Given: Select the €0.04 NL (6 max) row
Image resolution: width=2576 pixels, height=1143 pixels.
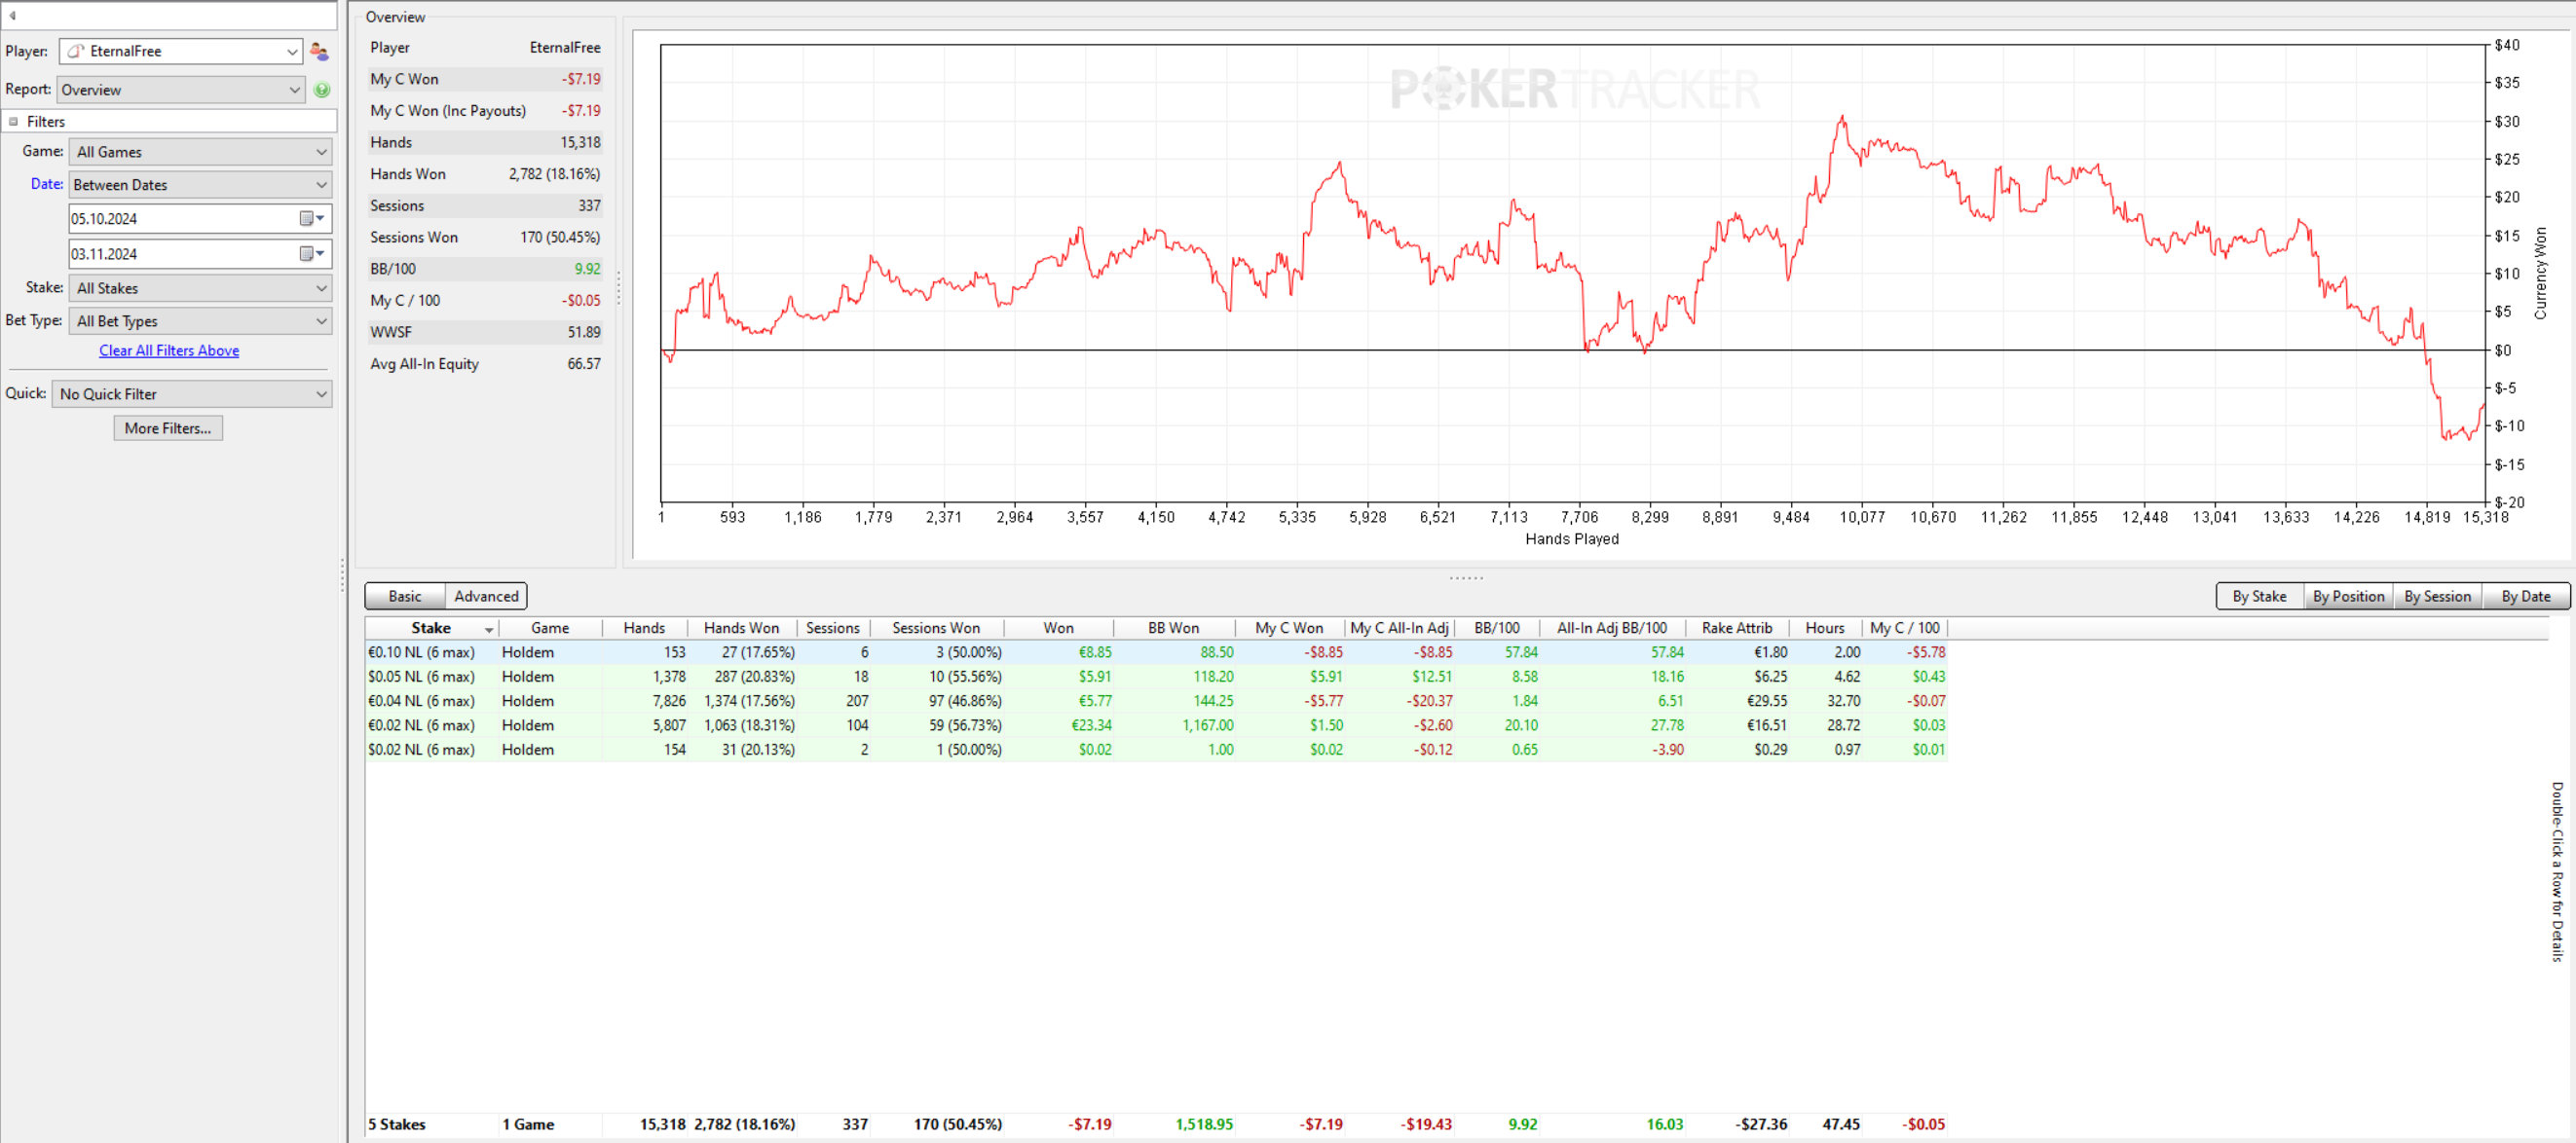Looking at the screenshot, I should click(1156, 701).
